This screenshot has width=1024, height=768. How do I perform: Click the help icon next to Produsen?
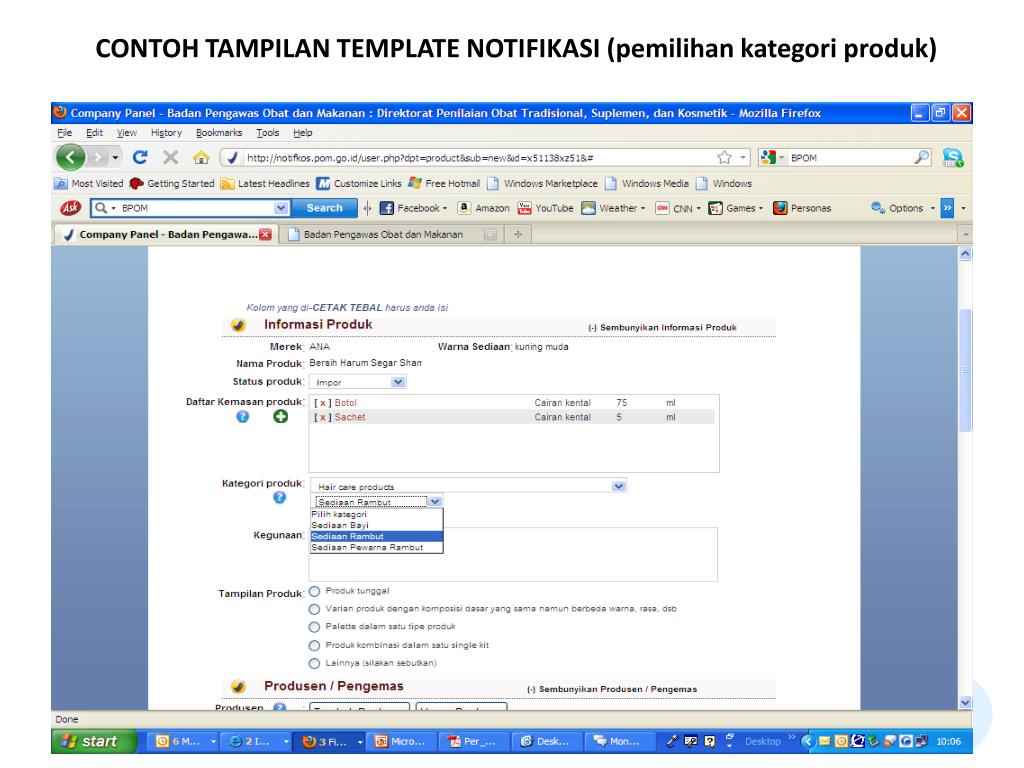coord(280,707)
